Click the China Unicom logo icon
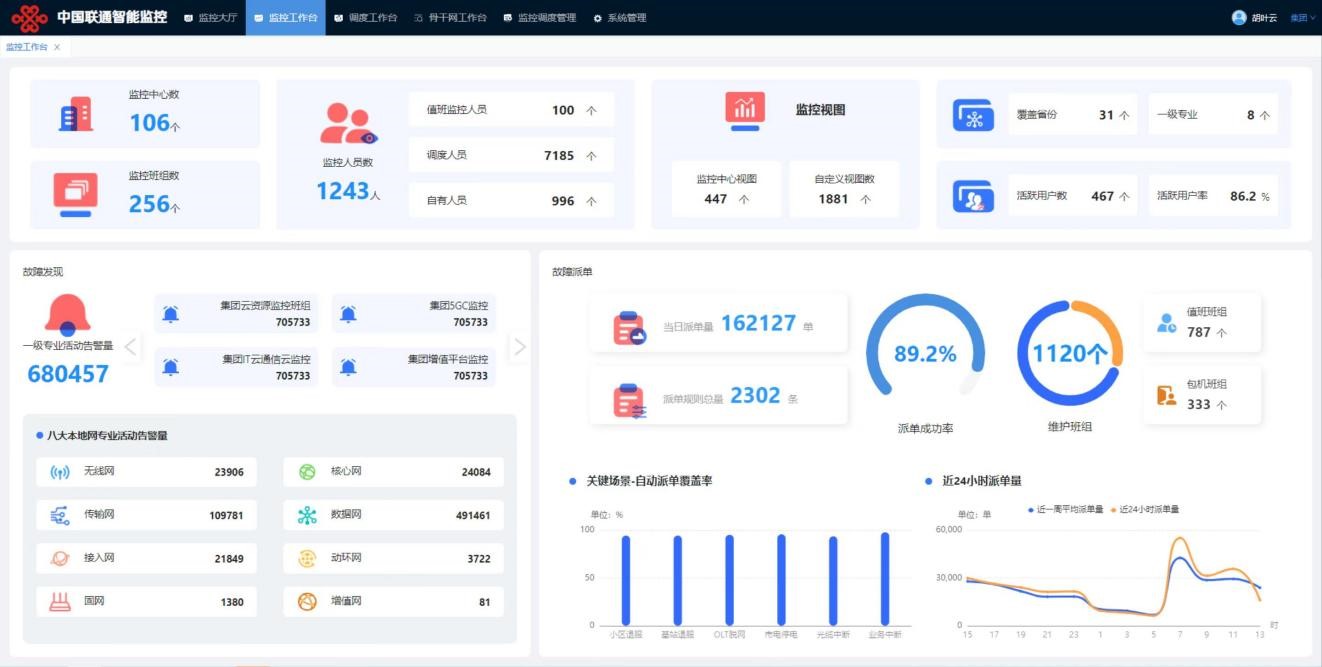1322x667 pixels. pos(30,18)
